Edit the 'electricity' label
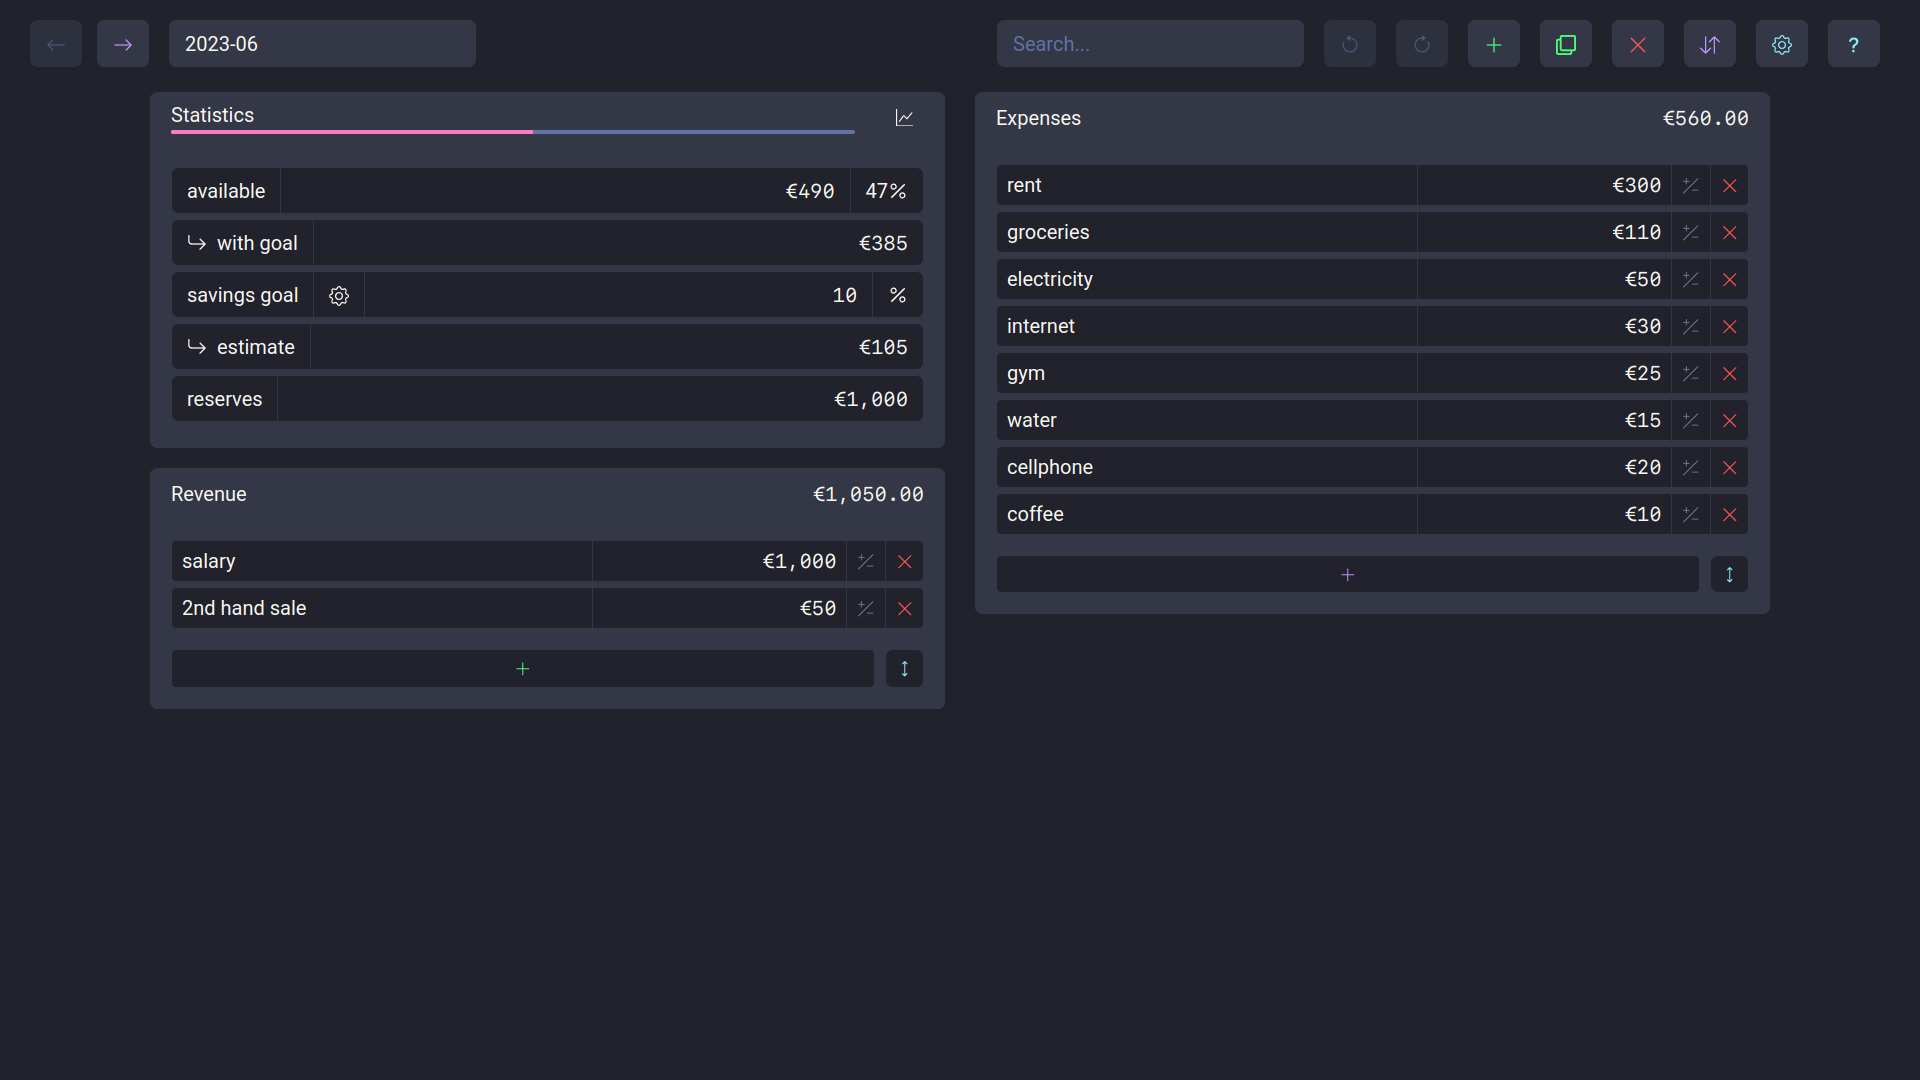Image resolution: width=1920 pixels, height=1080 pixels. point(1207,279)
